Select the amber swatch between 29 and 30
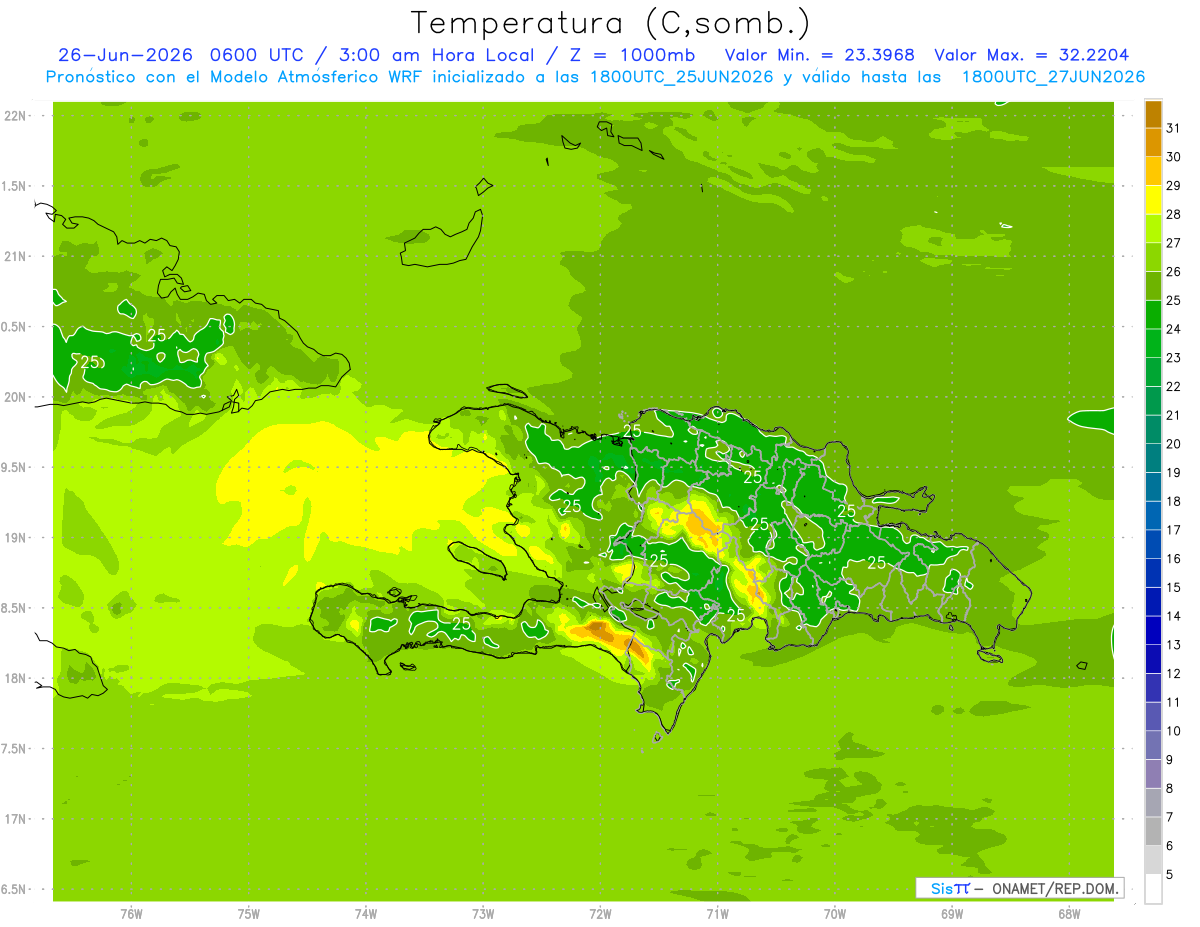 (x=1153, y=171)
